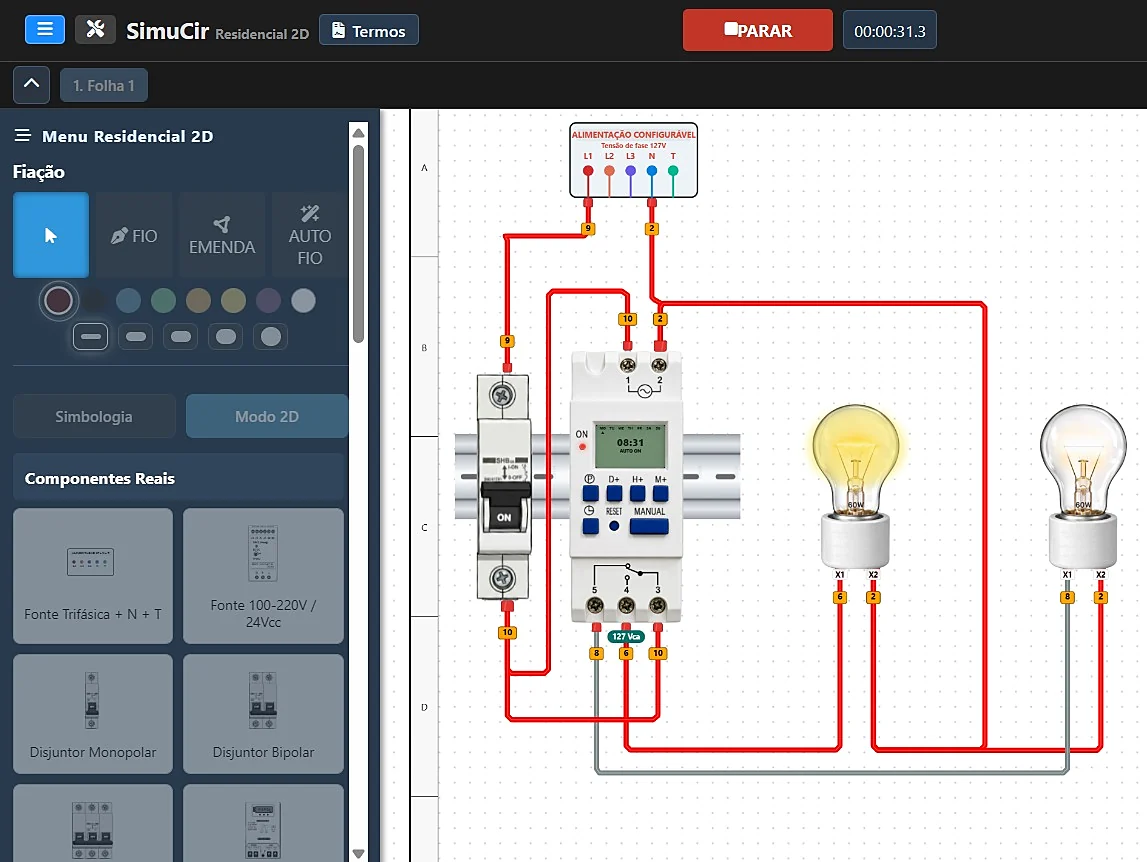Click the timer's clock button

[x=590, y=525]
